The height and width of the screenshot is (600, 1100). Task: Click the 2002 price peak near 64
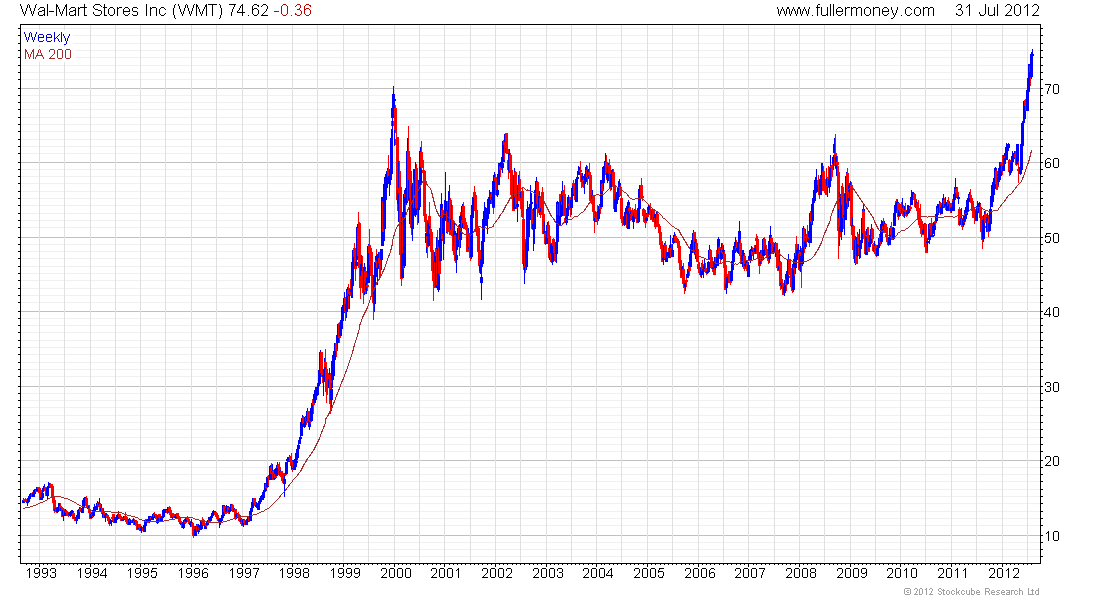[505, 140]
